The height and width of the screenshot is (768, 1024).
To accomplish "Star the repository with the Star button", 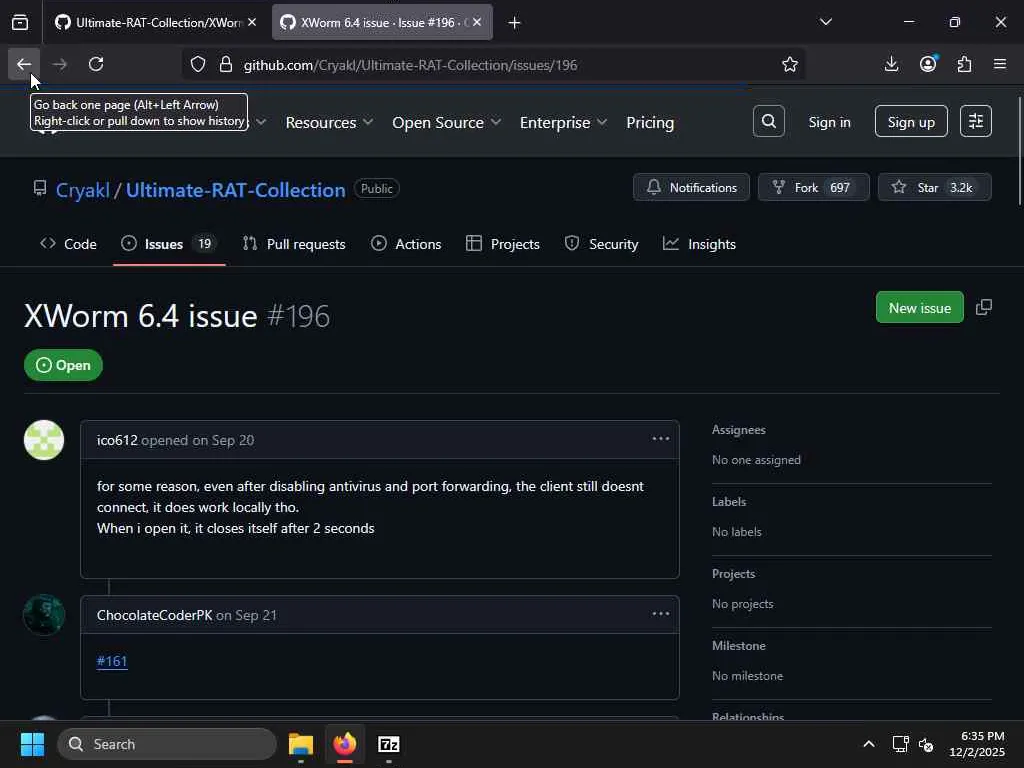I will click(935, 187).
